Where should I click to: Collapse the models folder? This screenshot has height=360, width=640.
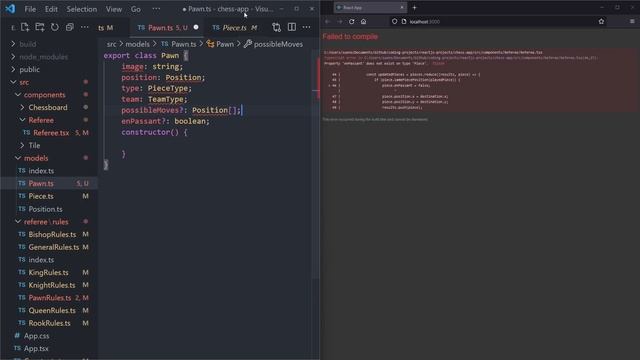pyautogui.click(x=36, y=158)
